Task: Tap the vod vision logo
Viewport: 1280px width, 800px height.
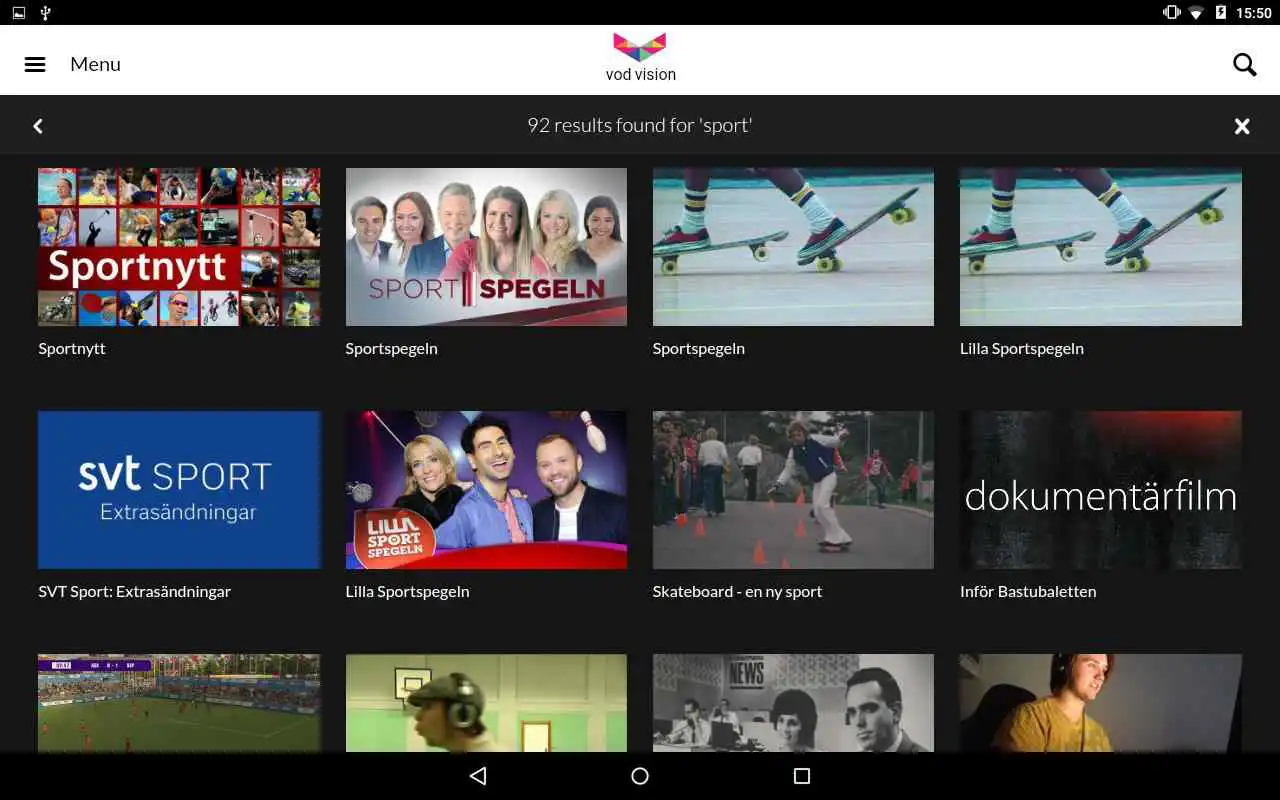Action: (640, 57)
